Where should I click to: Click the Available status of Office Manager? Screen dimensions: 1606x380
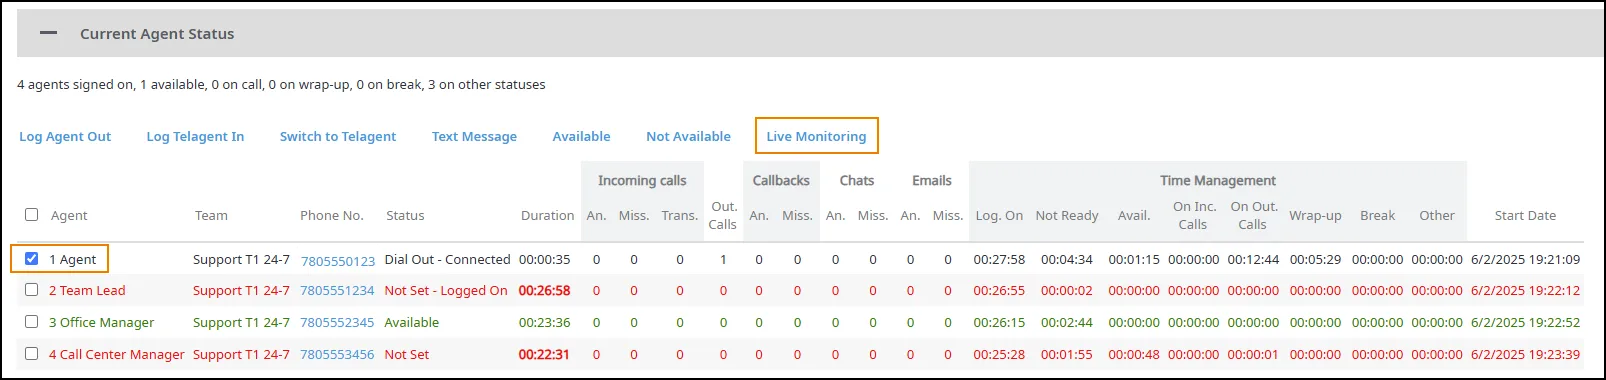coord(412,323)
